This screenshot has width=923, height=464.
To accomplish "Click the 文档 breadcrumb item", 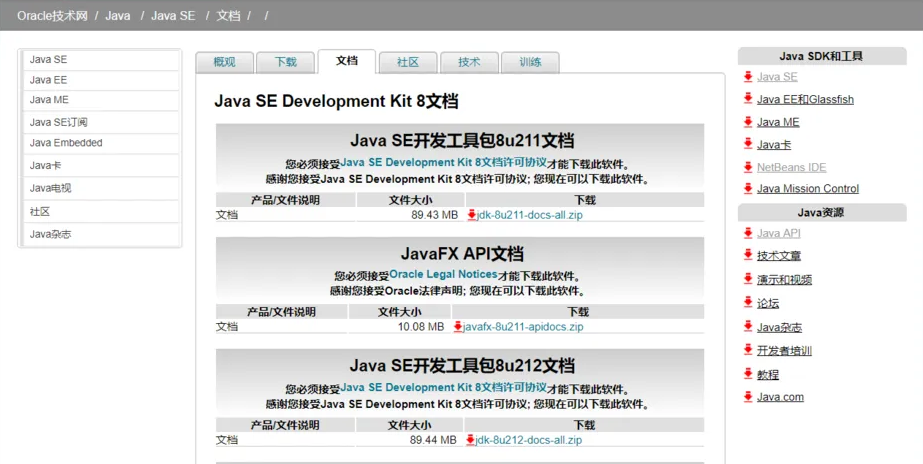I will (x=228, y=16).
